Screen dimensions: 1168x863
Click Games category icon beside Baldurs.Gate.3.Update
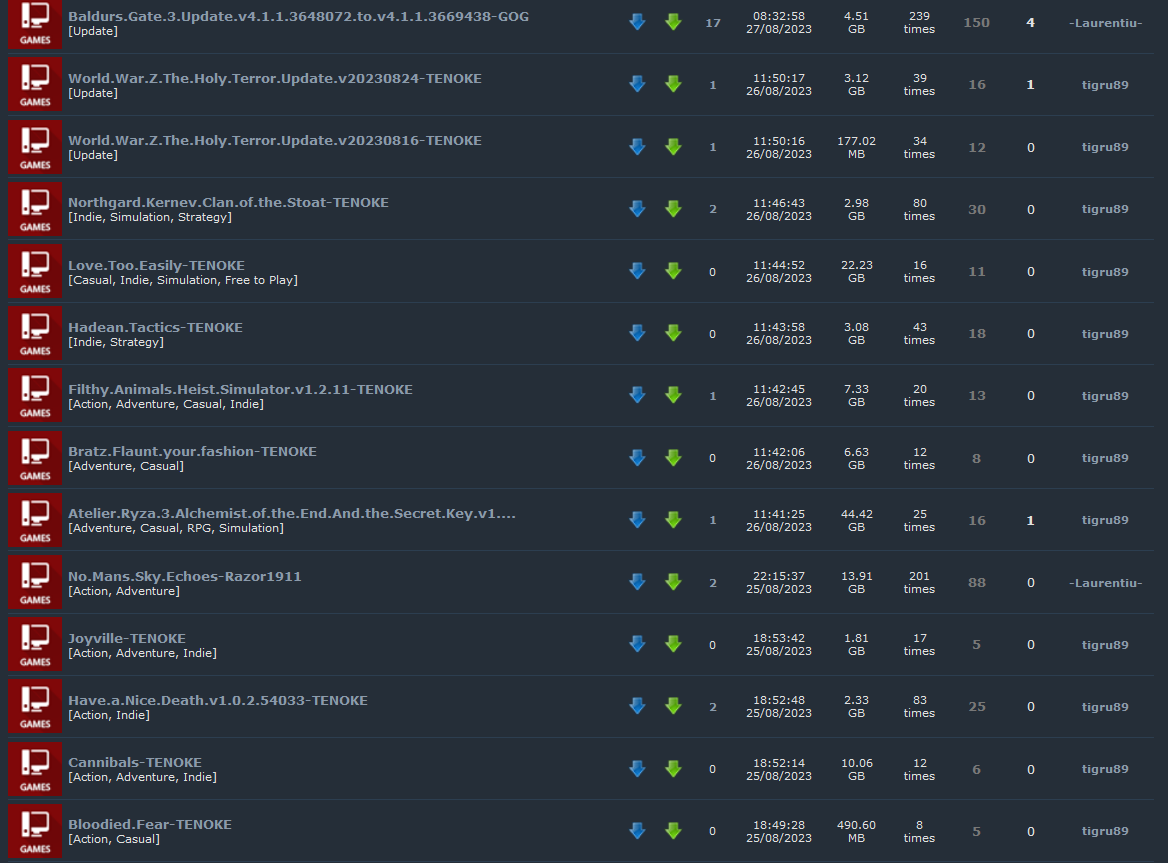pyautogui.click(x=35, y=24)
